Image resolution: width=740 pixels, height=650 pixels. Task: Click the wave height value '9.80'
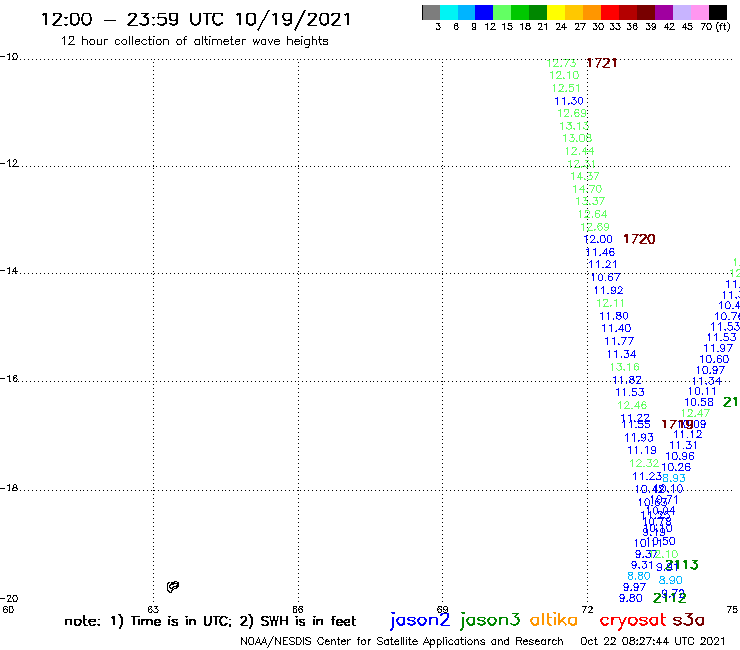tap(631, 598)
